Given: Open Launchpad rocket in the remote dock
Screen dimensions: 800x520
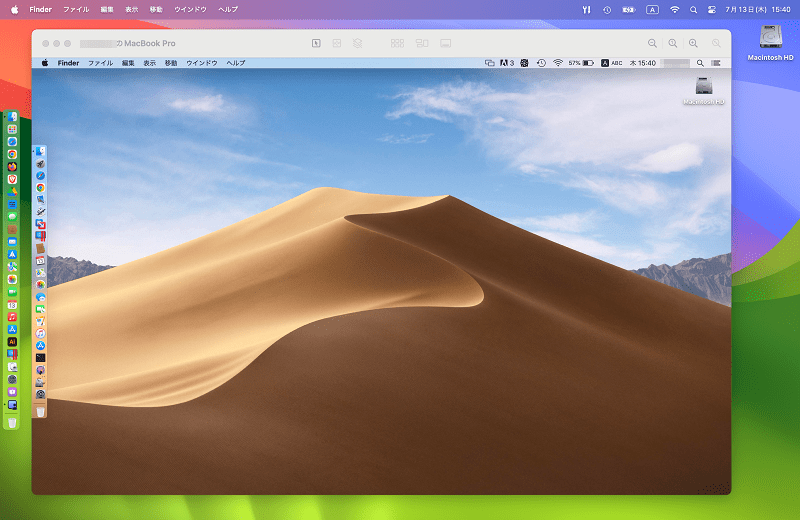Looking at the screenshot, I should [40, 163].
